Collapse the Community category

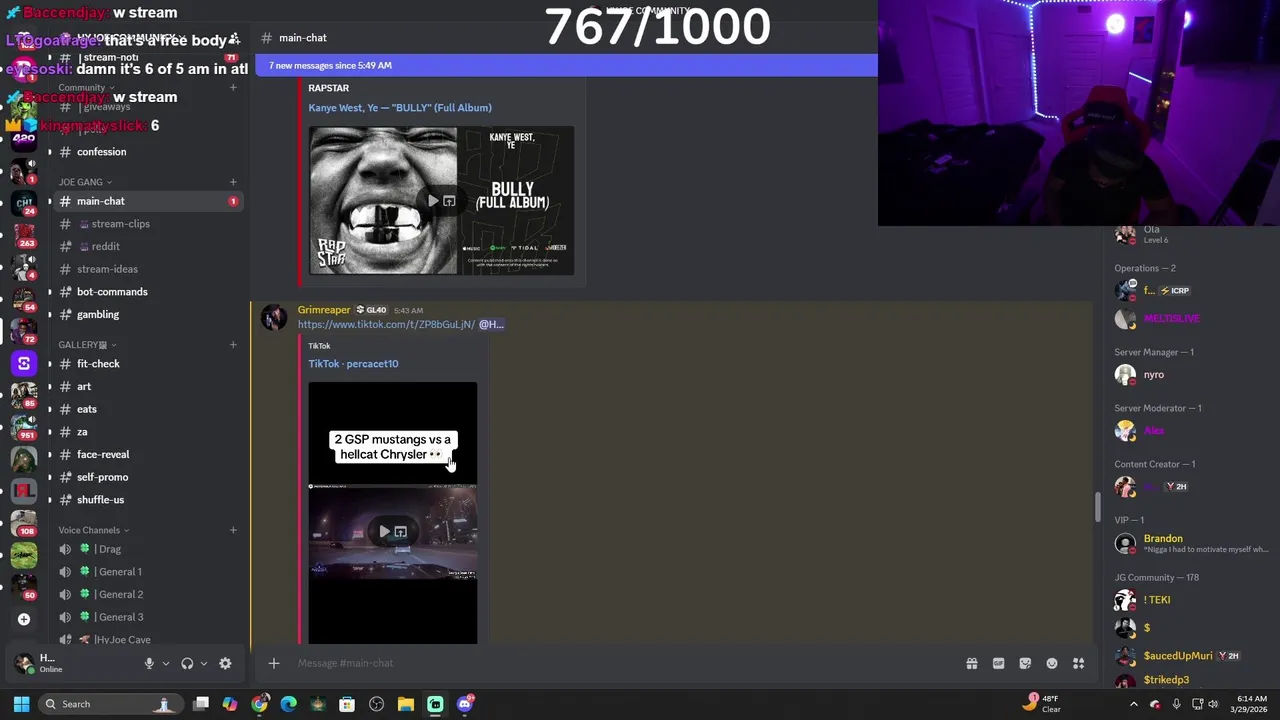coord(85,88)
